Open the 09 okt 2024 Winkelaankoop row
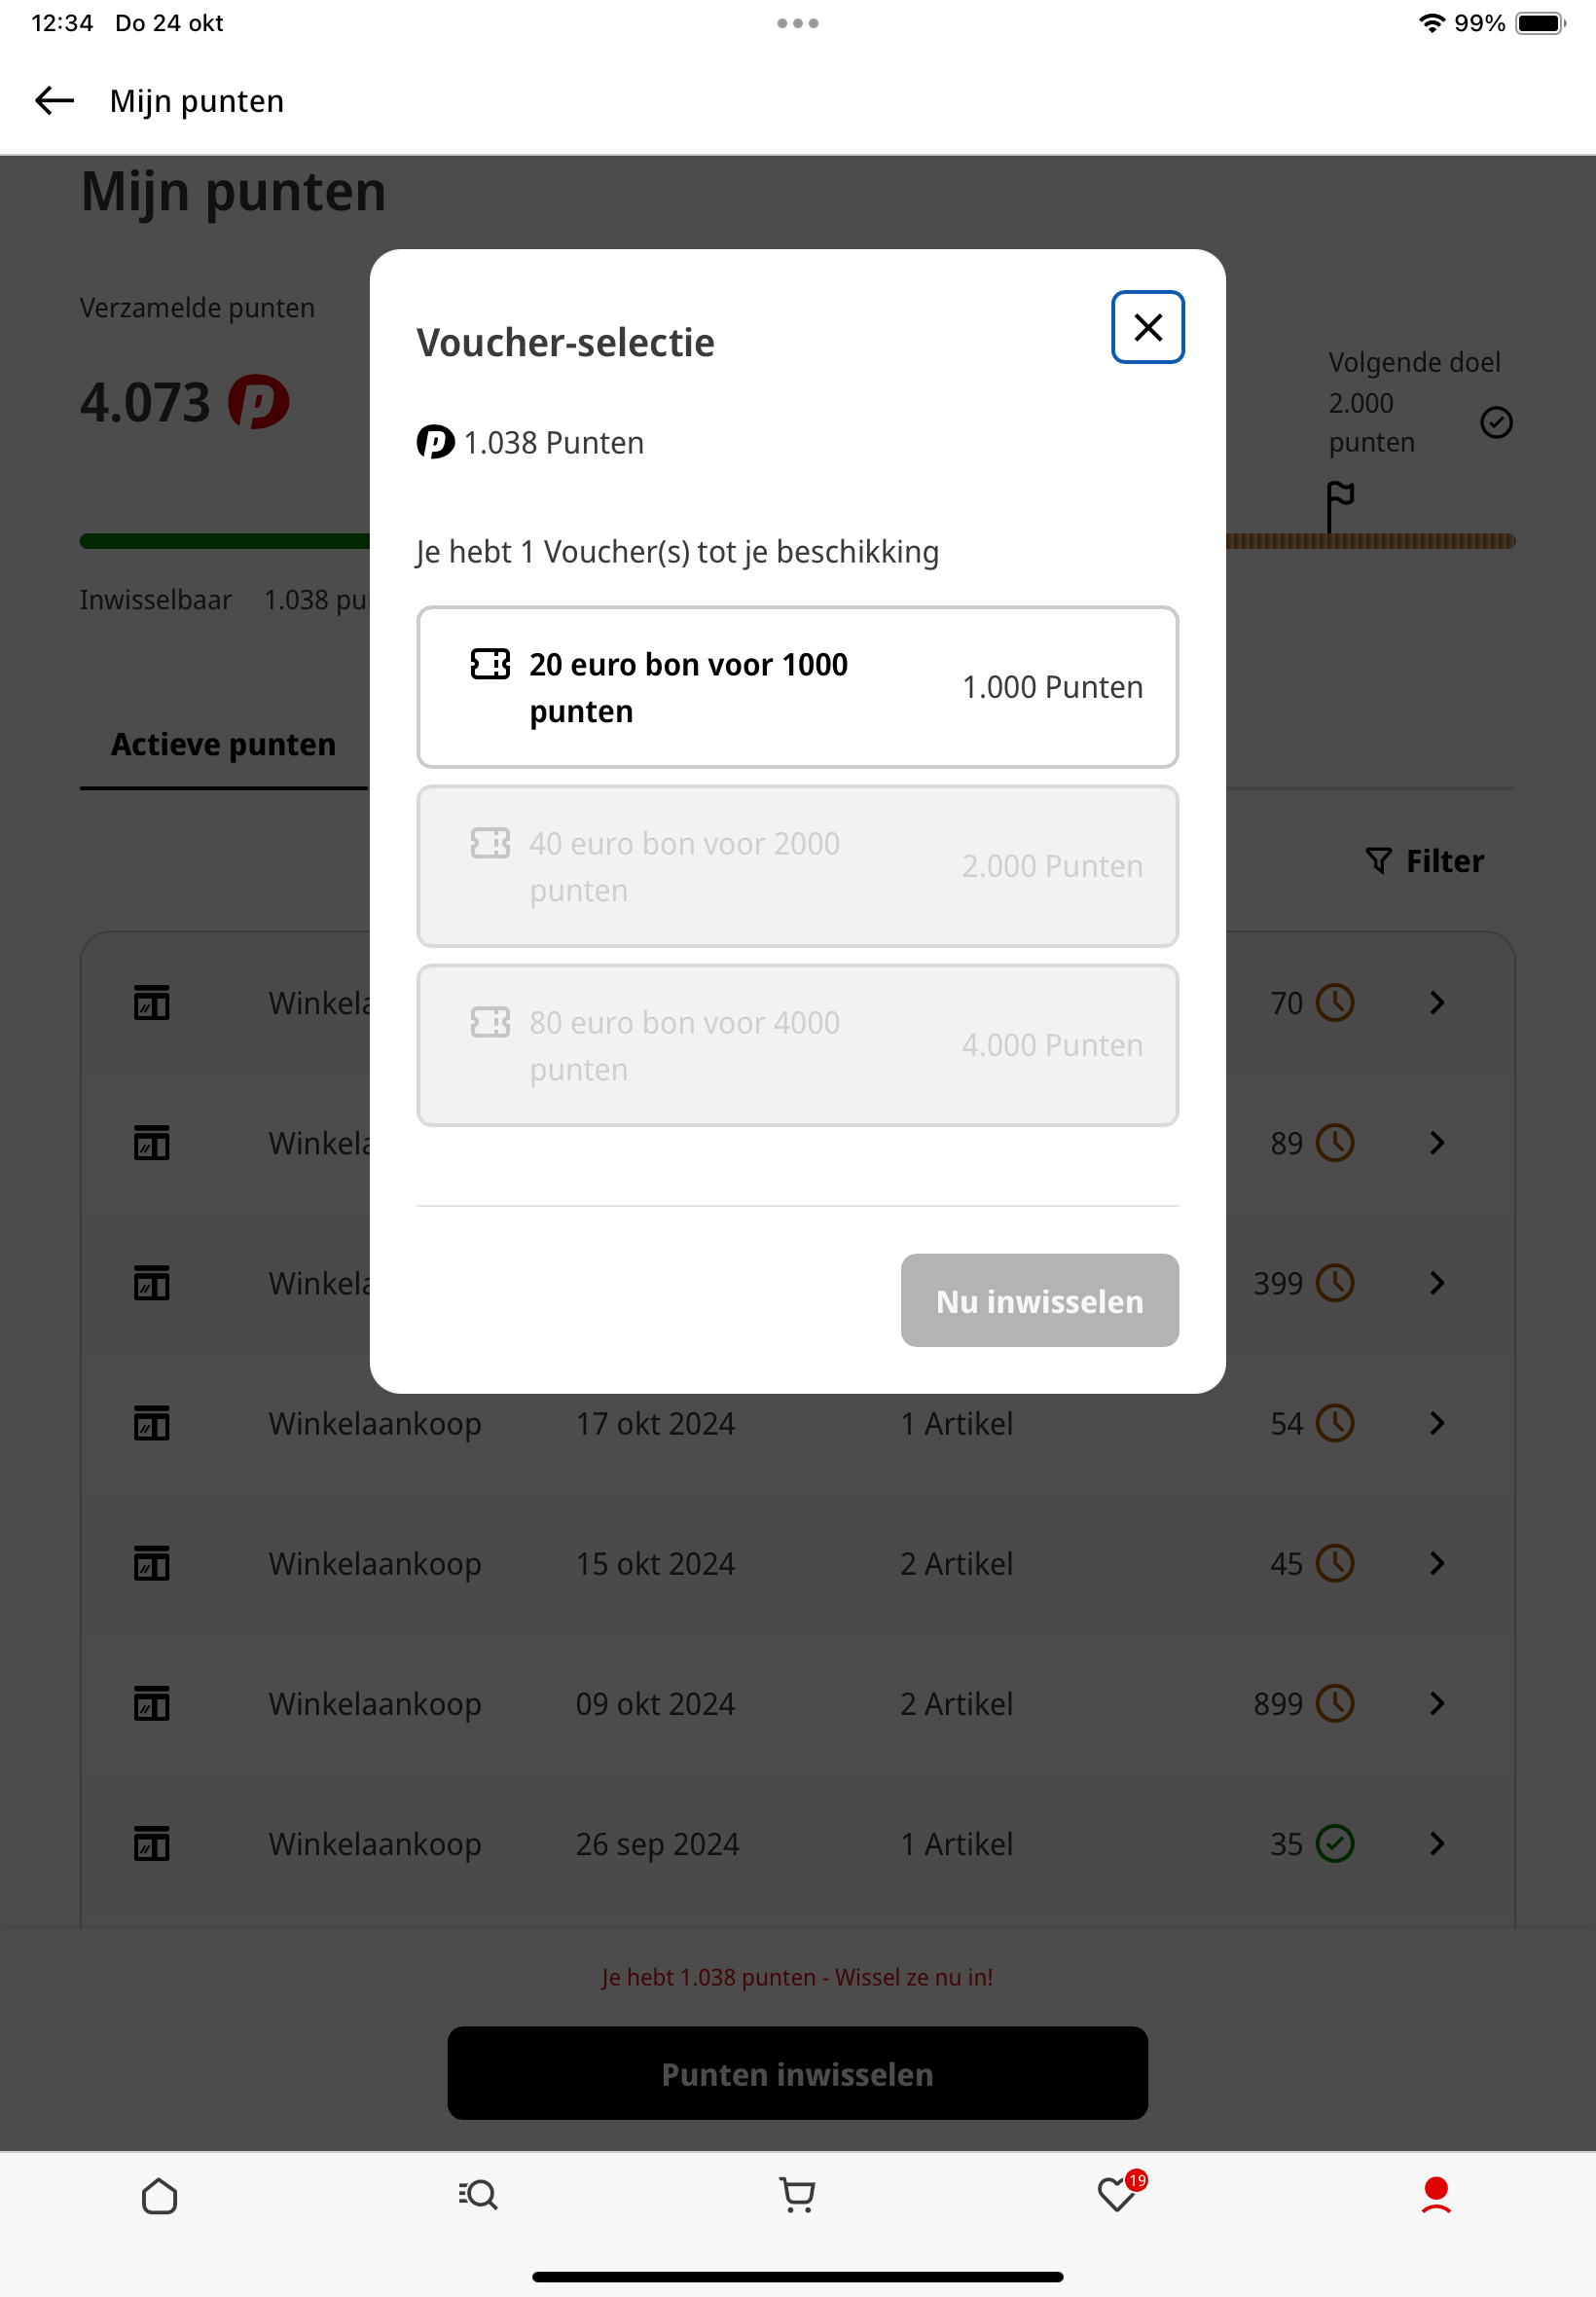Viewport: 1596px width, 2297px height. (797, 1703)
